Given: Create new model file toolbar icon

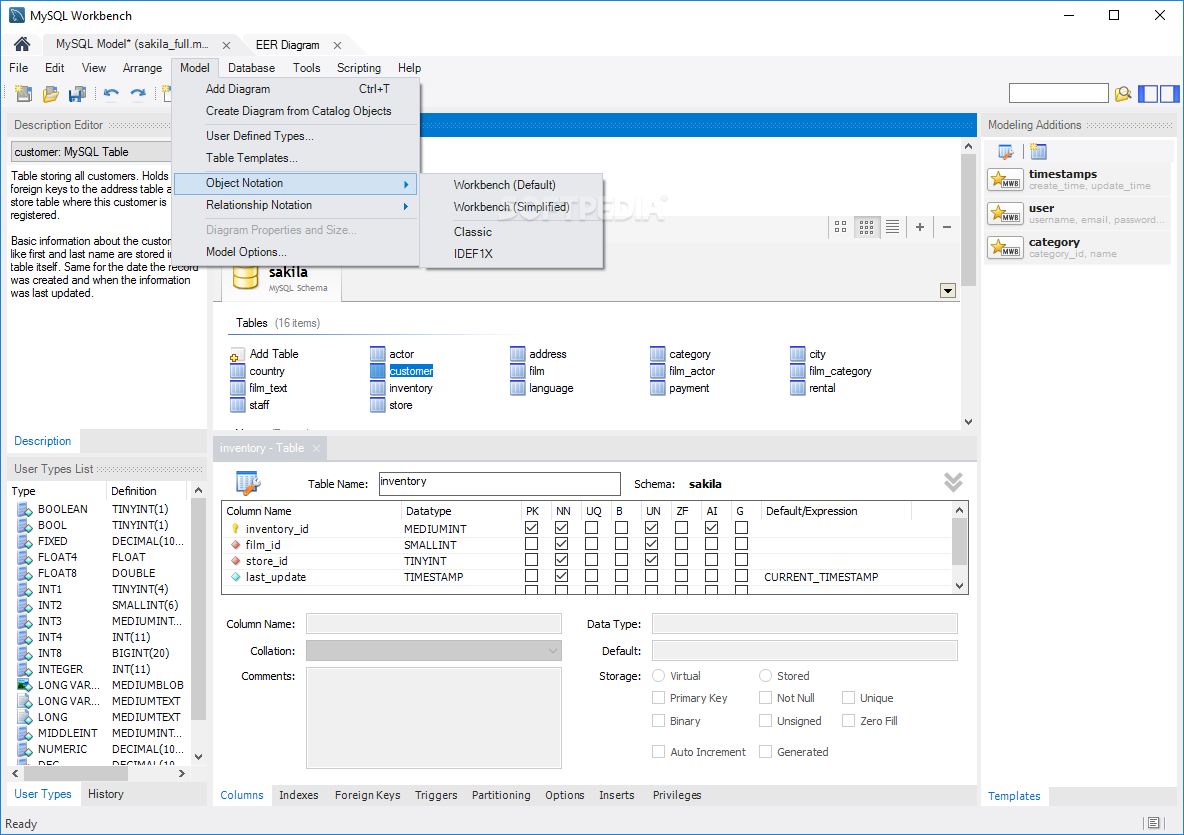Looking at the screenshot, I should point(23,94).
